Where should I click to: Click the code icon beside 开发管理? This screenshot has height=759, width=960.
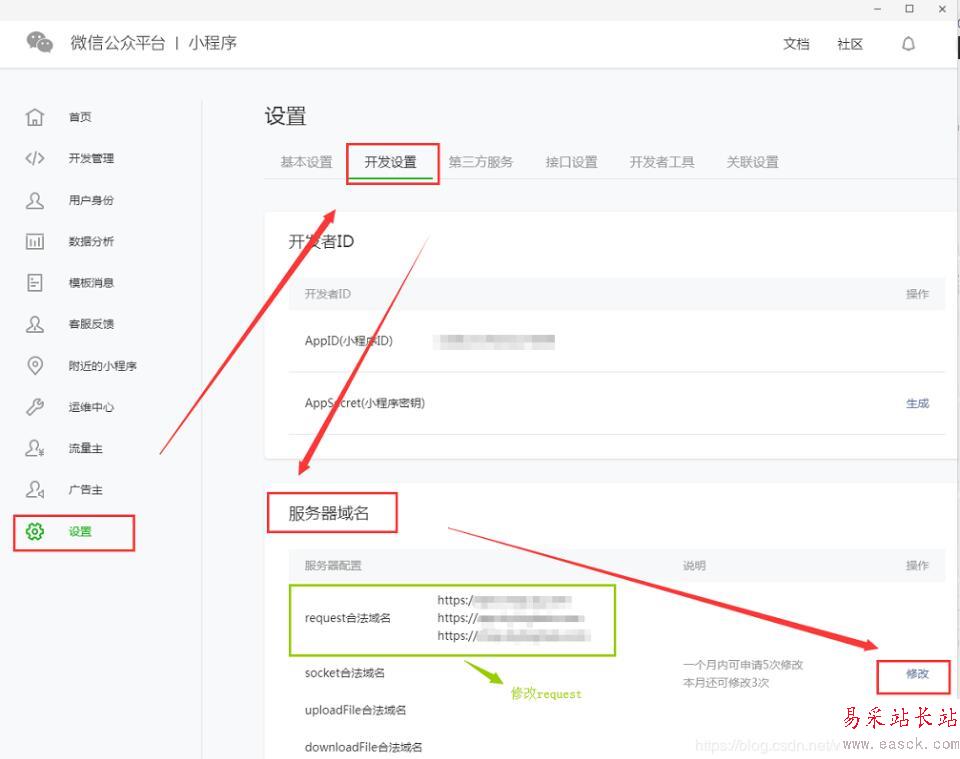click(35, 159)
